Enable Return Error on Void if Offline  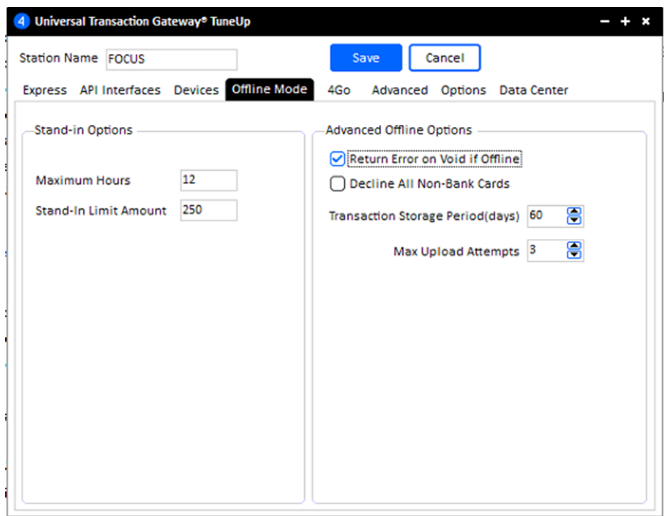pyautogui.click(x=337, y=159)
